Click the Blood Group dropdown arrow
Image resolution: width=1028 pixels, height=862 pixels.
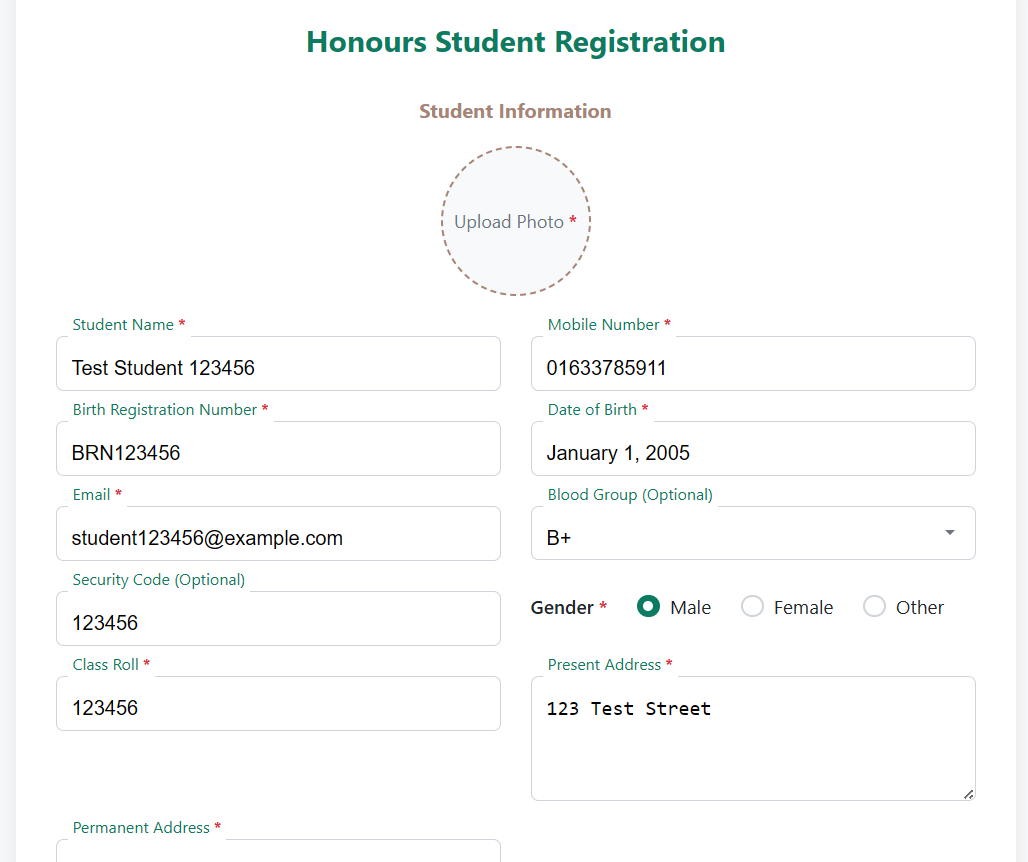point(949,532)
